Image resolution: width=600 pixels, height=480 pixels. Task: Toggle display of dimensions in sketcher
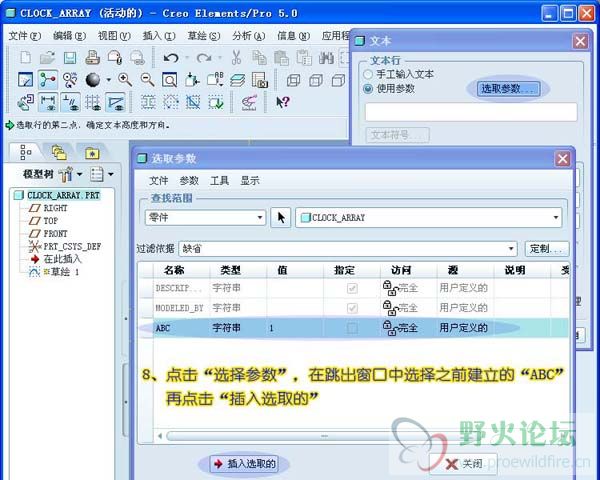[x=48, y=102]
